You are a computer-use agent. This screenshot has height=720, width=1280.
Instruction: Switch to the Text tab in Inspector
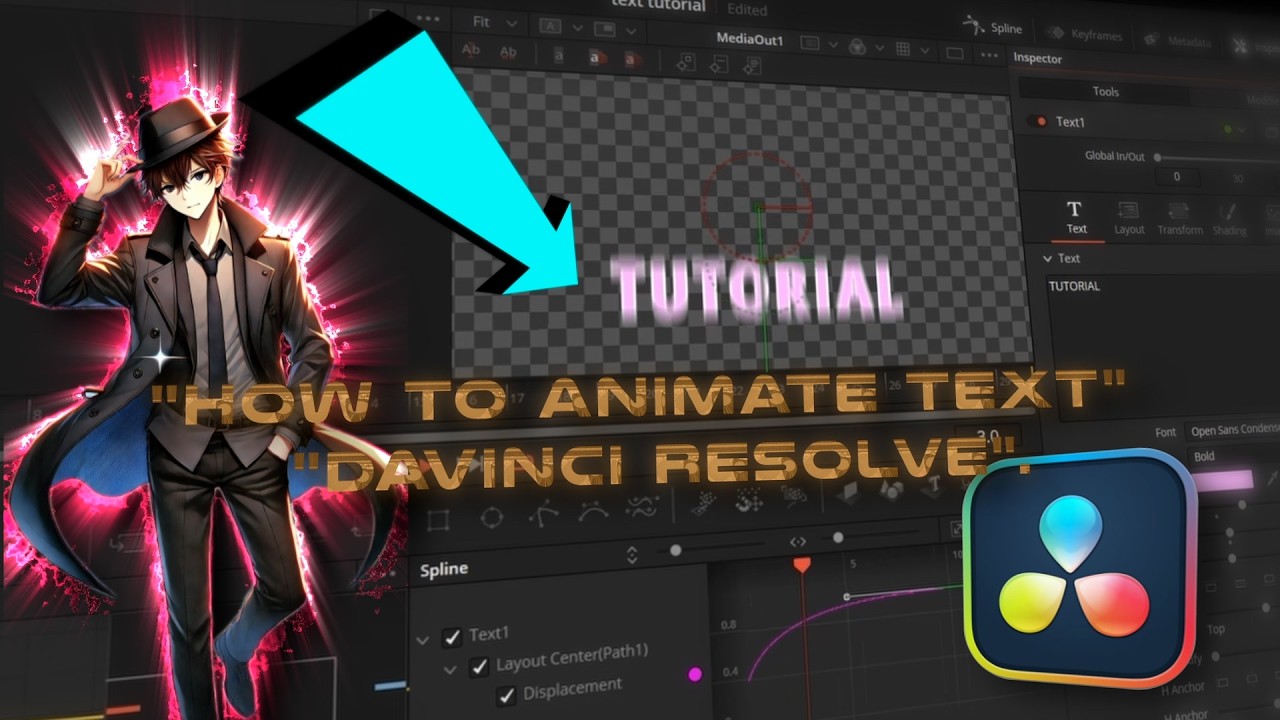pos(1076,216)
